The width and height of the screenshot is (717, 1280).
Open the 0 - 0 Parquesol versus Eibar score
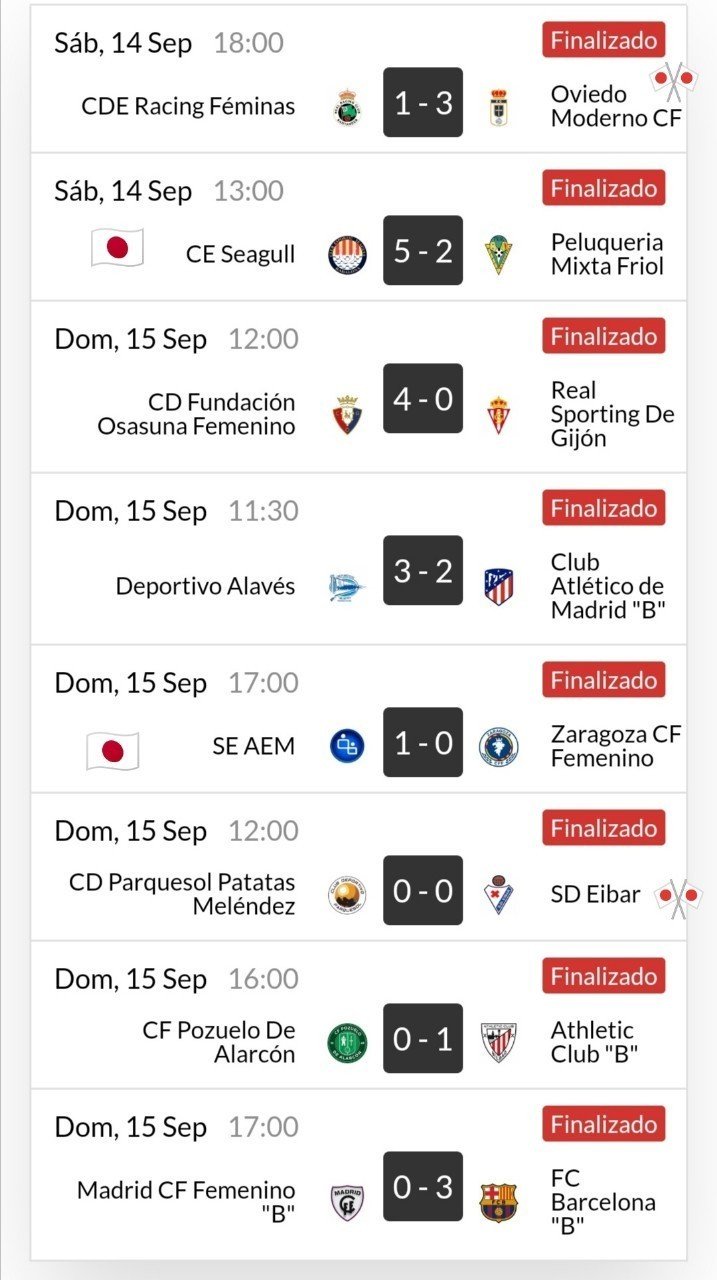(423, 891)
